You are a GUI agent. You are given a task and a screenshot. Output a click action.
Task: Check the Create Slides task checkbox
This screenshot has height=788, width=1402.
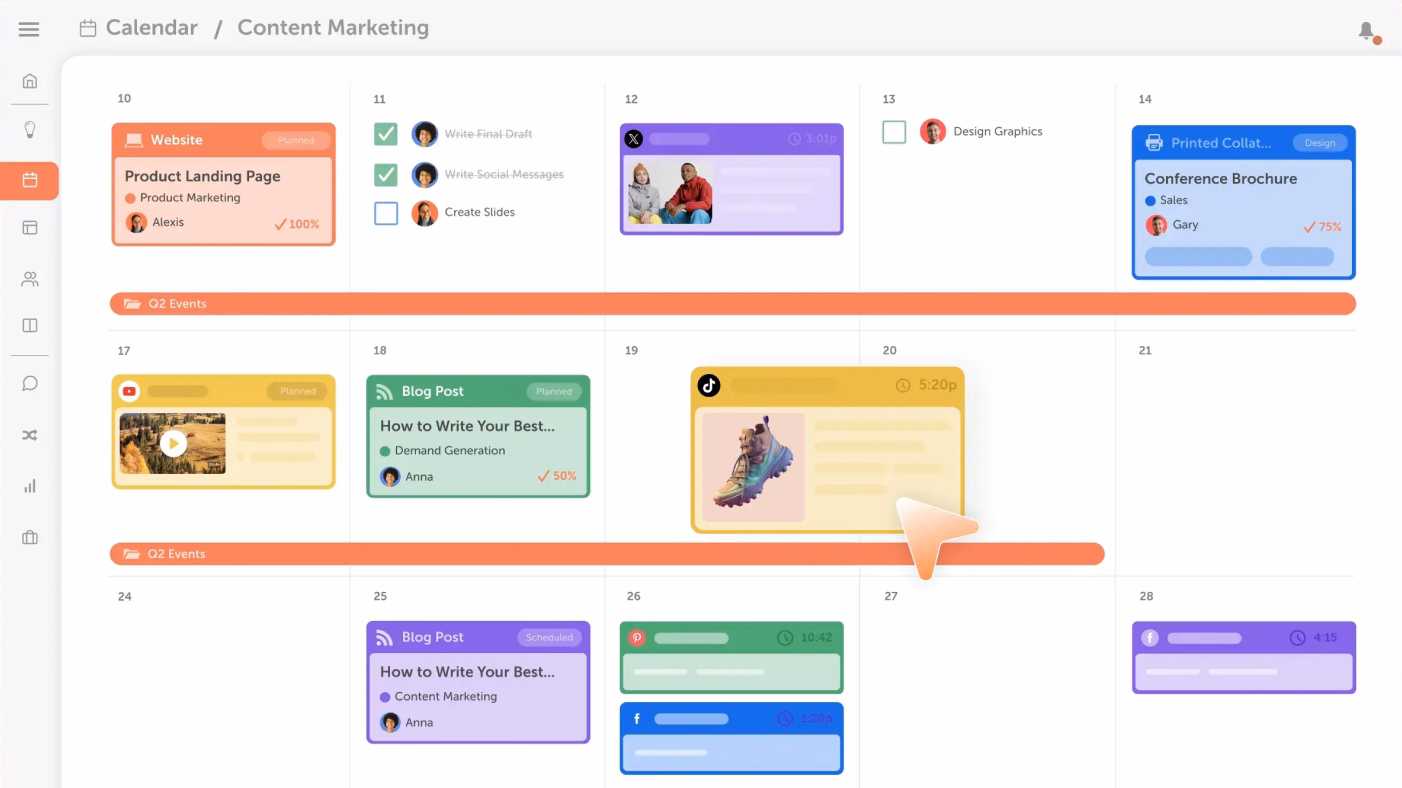click(385, 212)
